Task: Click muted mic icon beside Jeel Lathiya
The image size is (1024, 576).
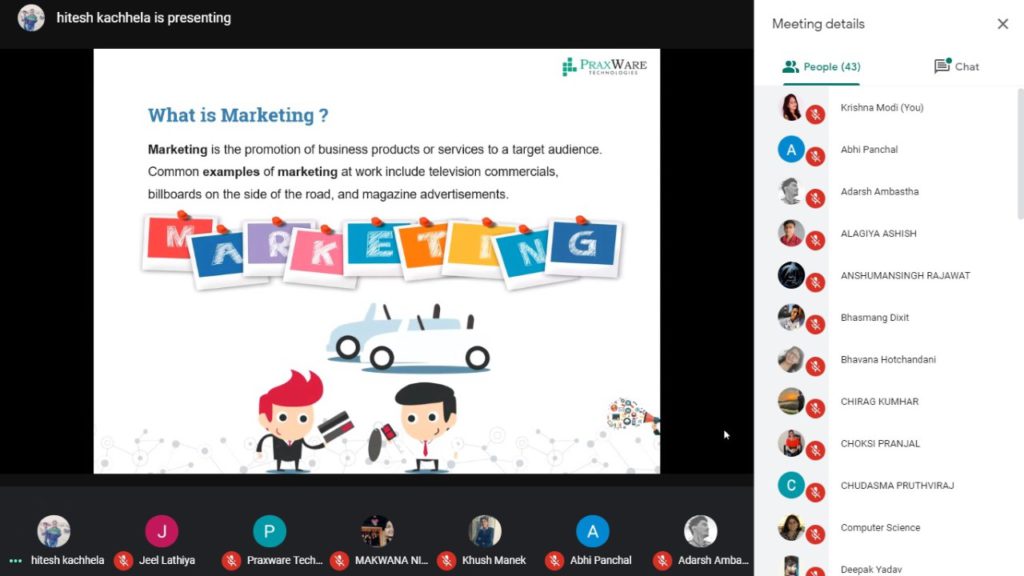Action: (x=123, y=560)
